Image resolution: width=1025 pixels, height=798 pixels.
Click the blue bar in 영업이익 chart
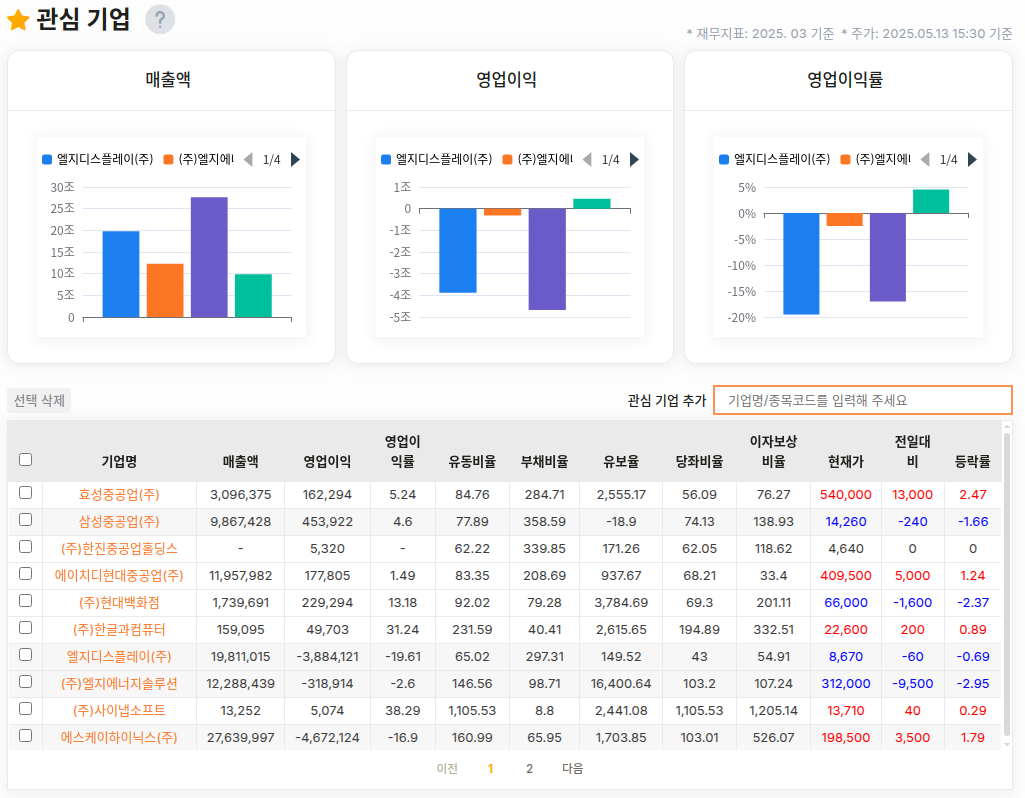click(458, 250)
